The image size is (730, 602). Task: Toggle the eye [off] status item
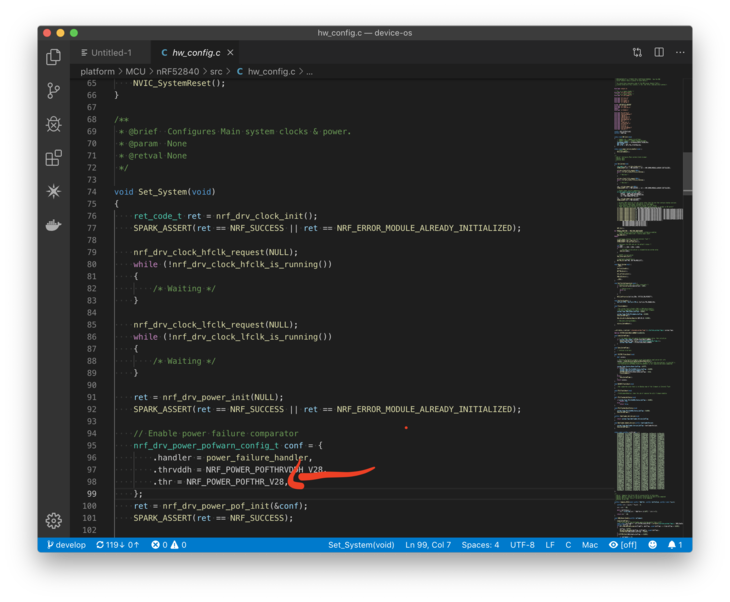pos(622,545)
